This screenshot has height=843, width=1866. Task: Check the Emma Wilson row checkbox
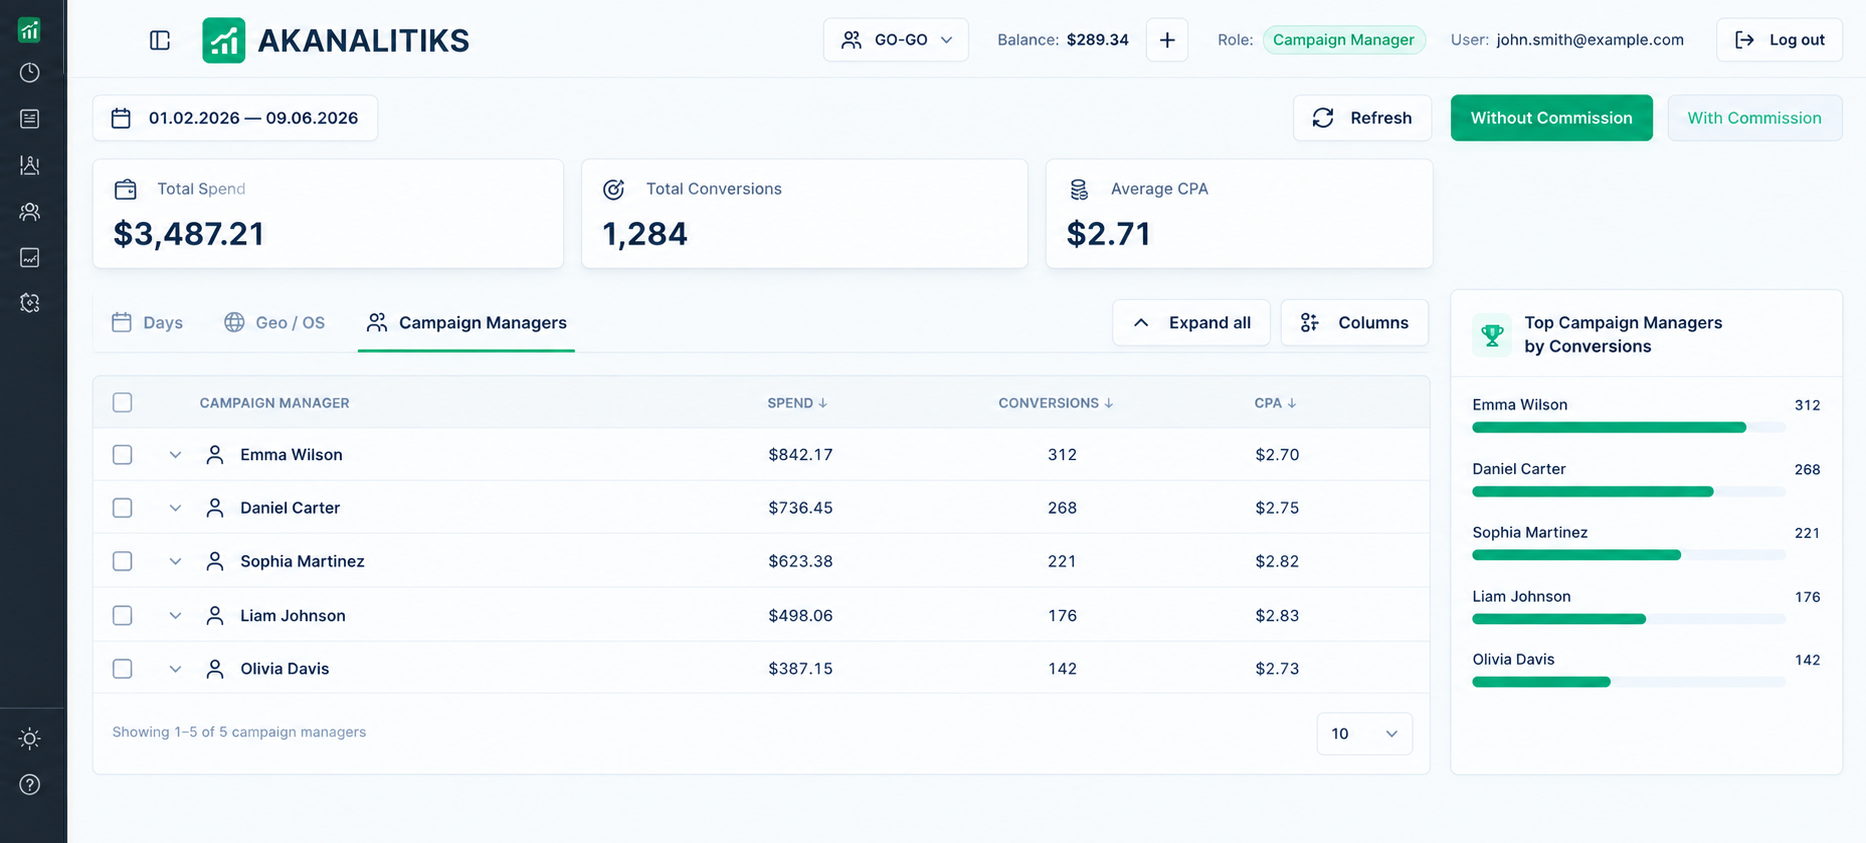click(x=123, y=455)
